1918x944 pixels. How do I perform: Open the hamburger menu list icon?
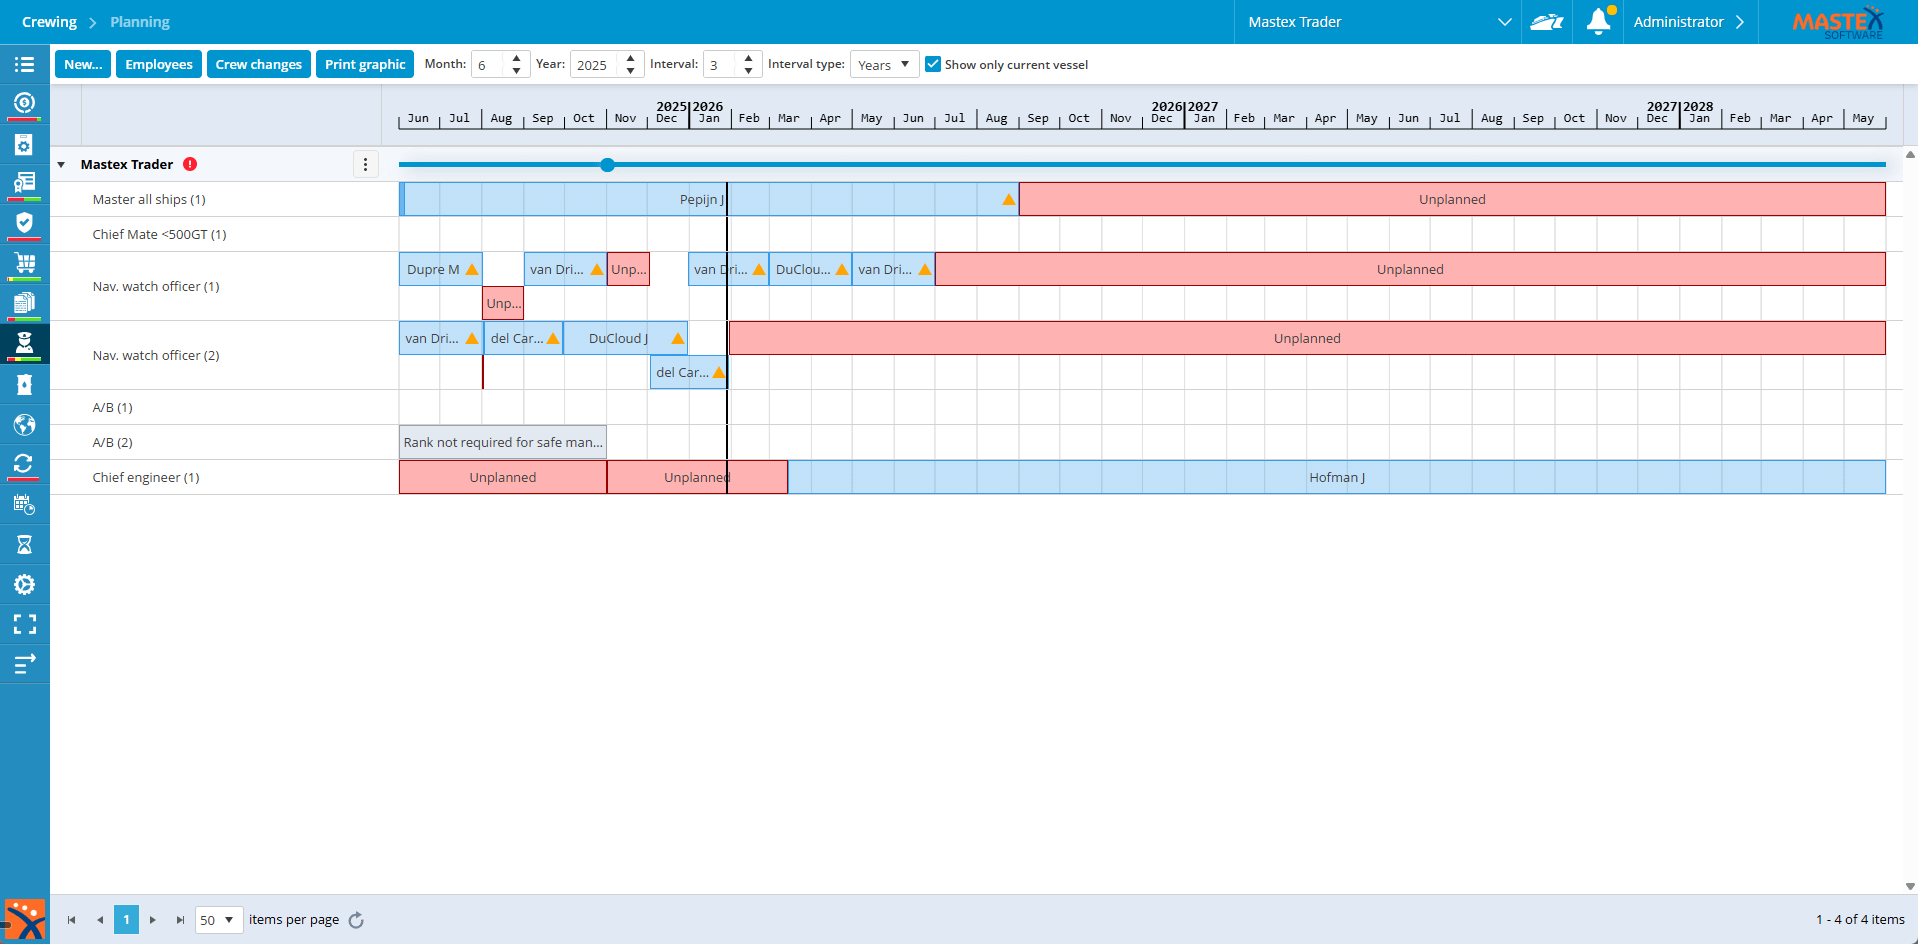click(24, 64)
